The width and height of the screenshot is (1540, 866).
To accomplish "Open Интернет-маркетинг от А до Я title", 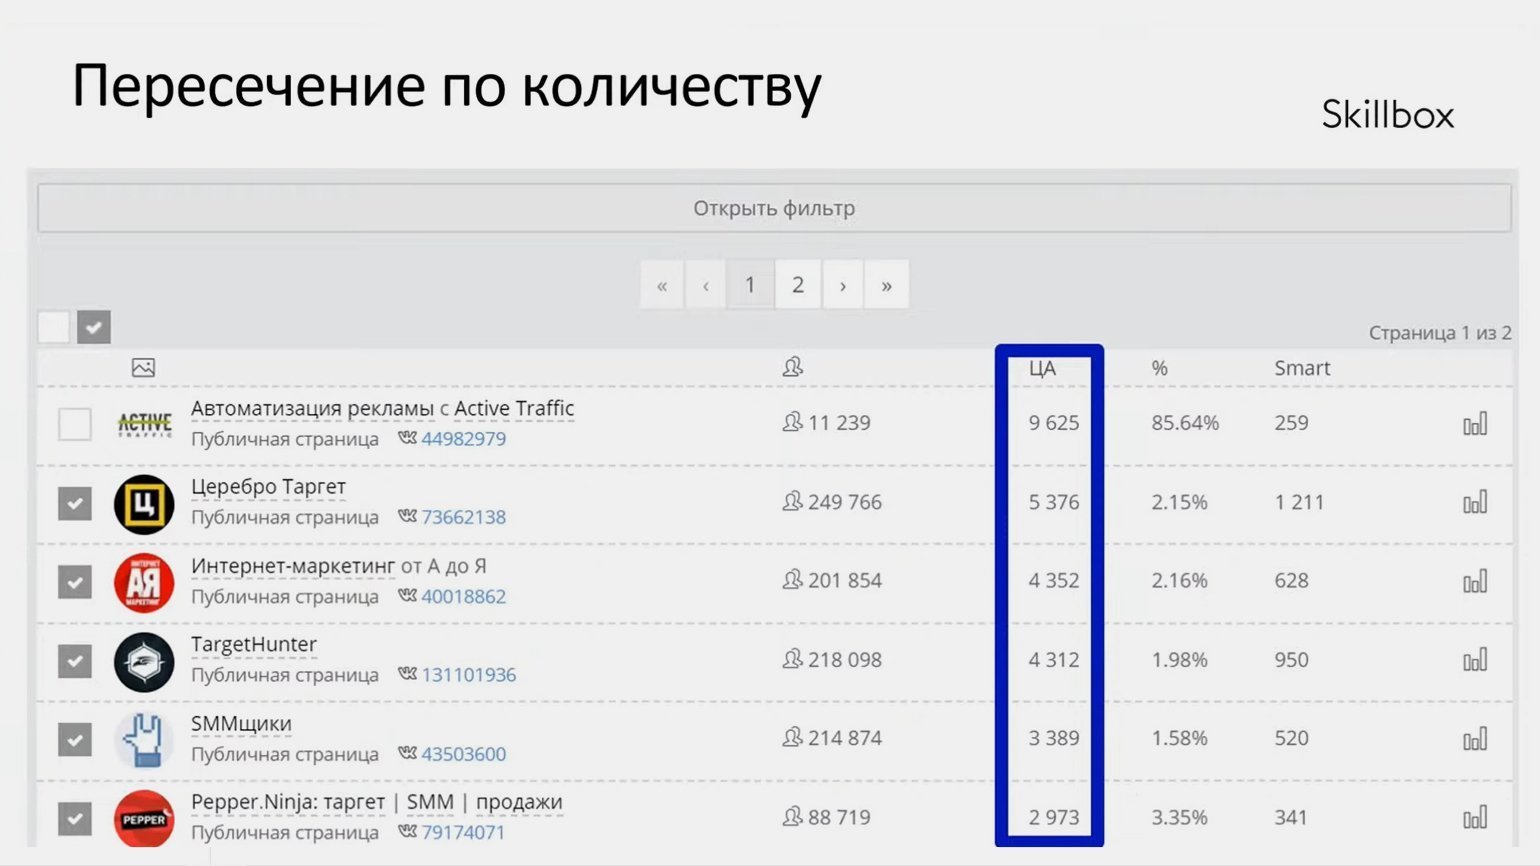I will 339,566.
